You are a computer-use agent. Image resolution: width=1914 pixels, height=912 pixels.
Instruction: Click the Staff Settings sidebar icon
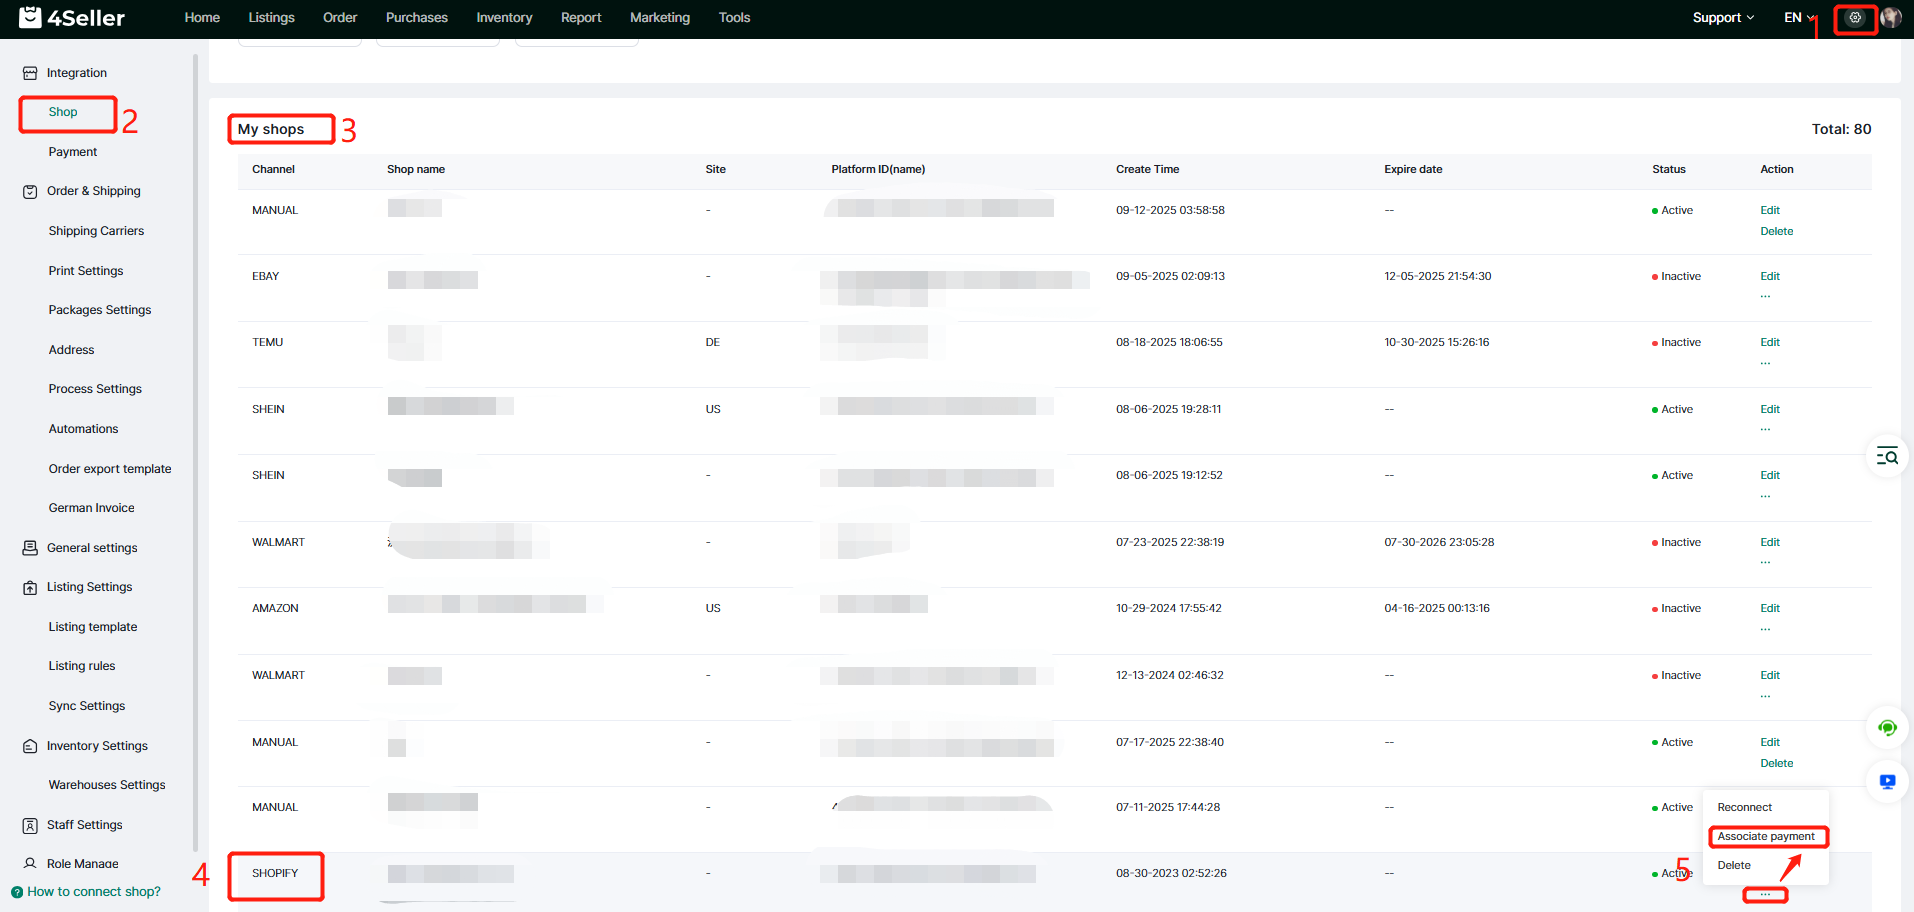[x=30, y=825]
